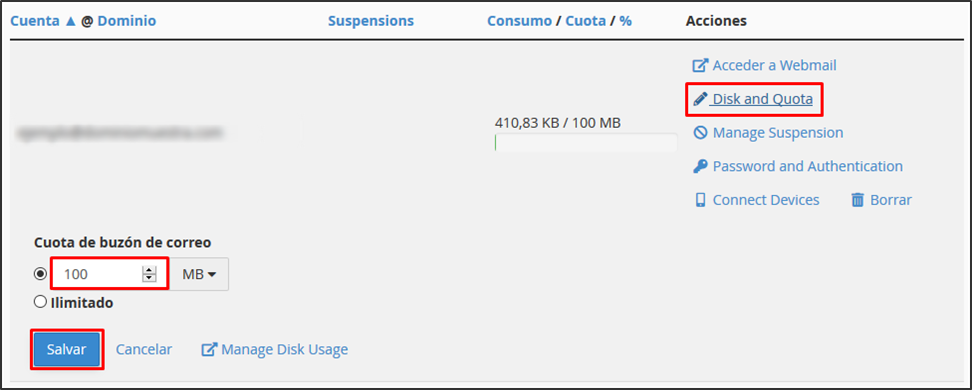Viewport: 973px width, 391px height.
Task: Click the prohibition icon for Manage Suspension
Action: click(700, 133)
